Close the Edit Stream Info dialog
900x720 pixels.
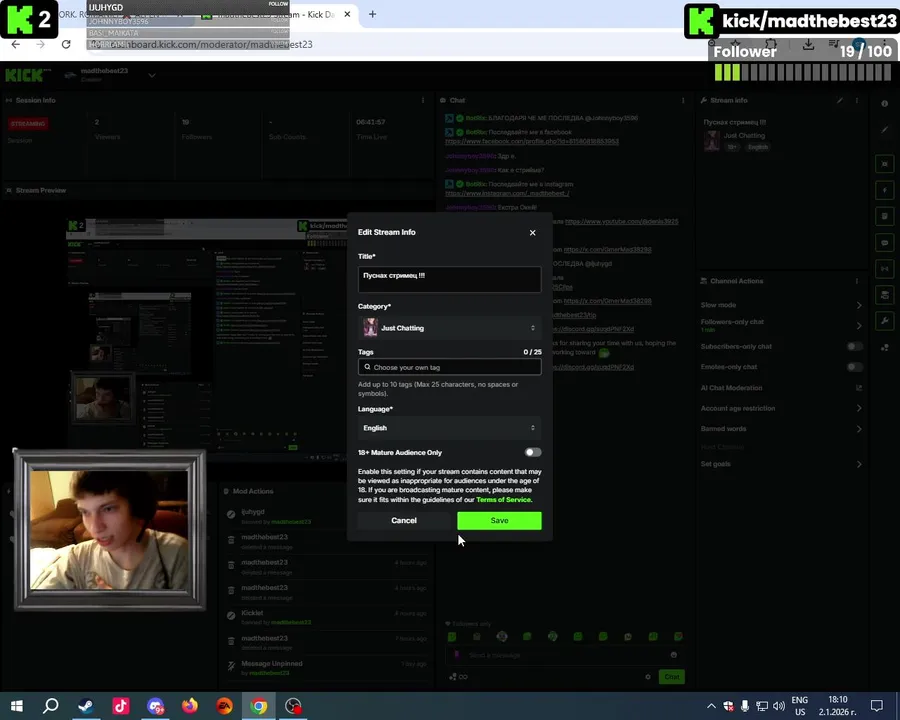tap(532, 233)
